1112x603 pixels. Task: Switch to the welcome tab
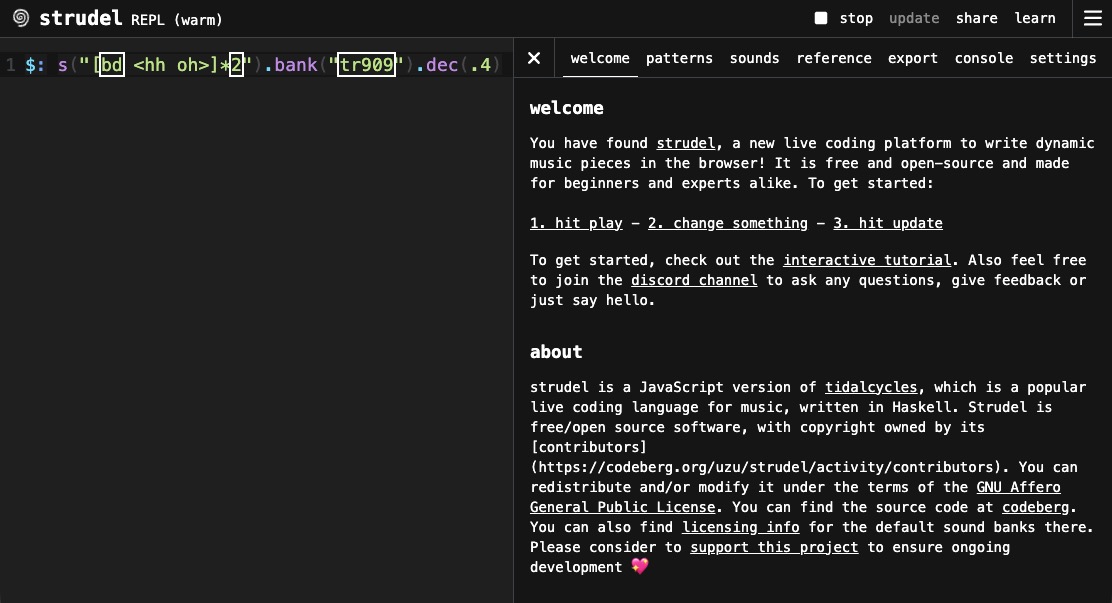coord(600,58)
